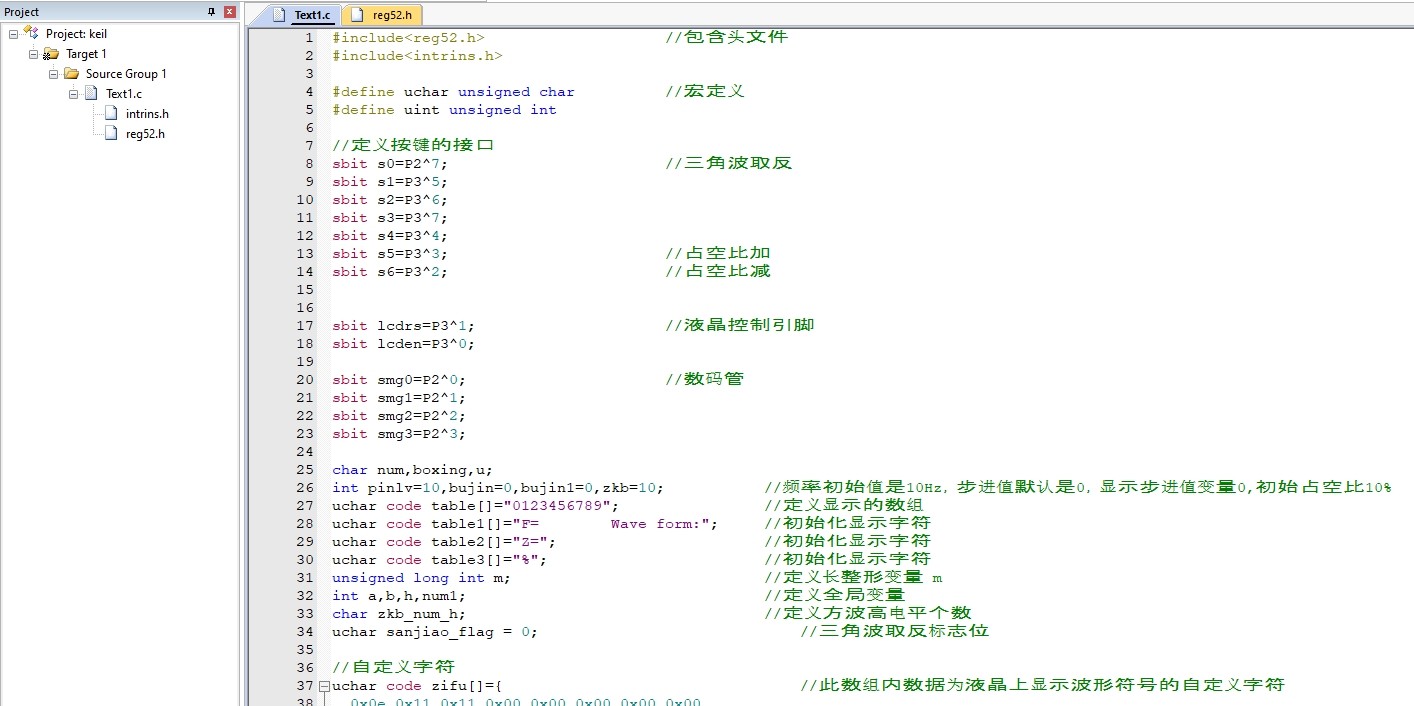Screen dimensions: 1414x706
Task: Click the 'uchar code zifu[]={' line
Action: (x=417, y=686)
